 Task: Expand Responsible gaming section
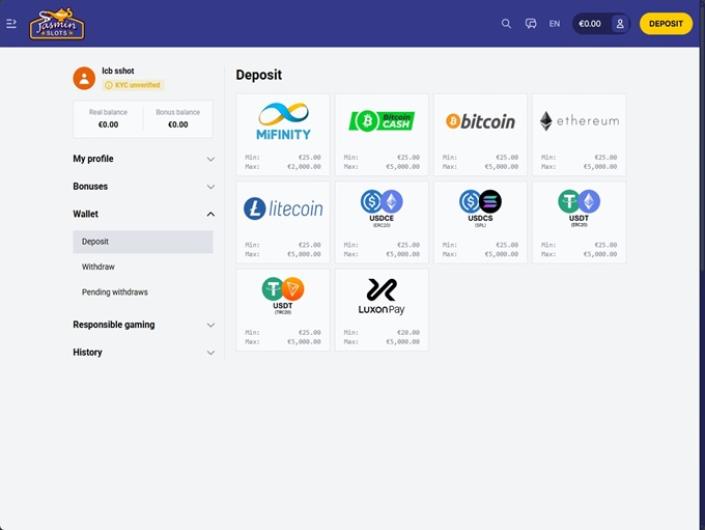point(143,325)
